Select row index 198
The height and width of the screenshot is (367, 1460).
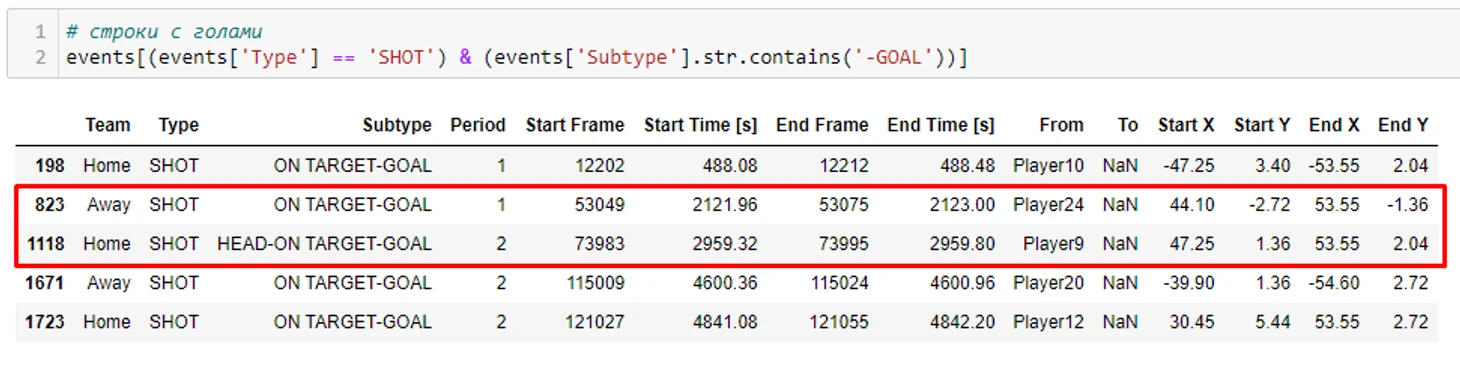(49, 166)
